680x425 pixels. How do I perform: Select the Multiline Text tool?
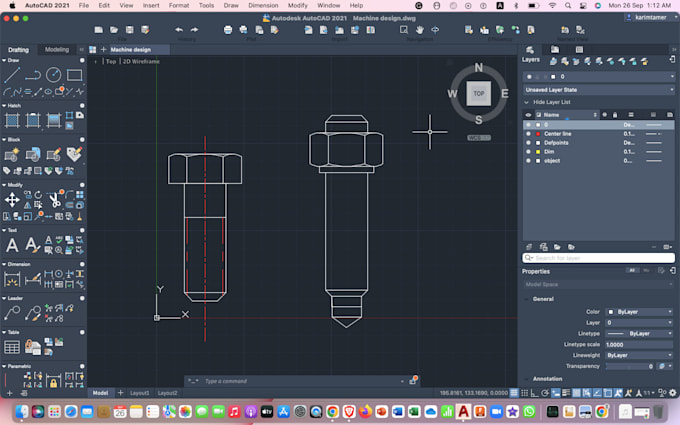click(12, 245)
